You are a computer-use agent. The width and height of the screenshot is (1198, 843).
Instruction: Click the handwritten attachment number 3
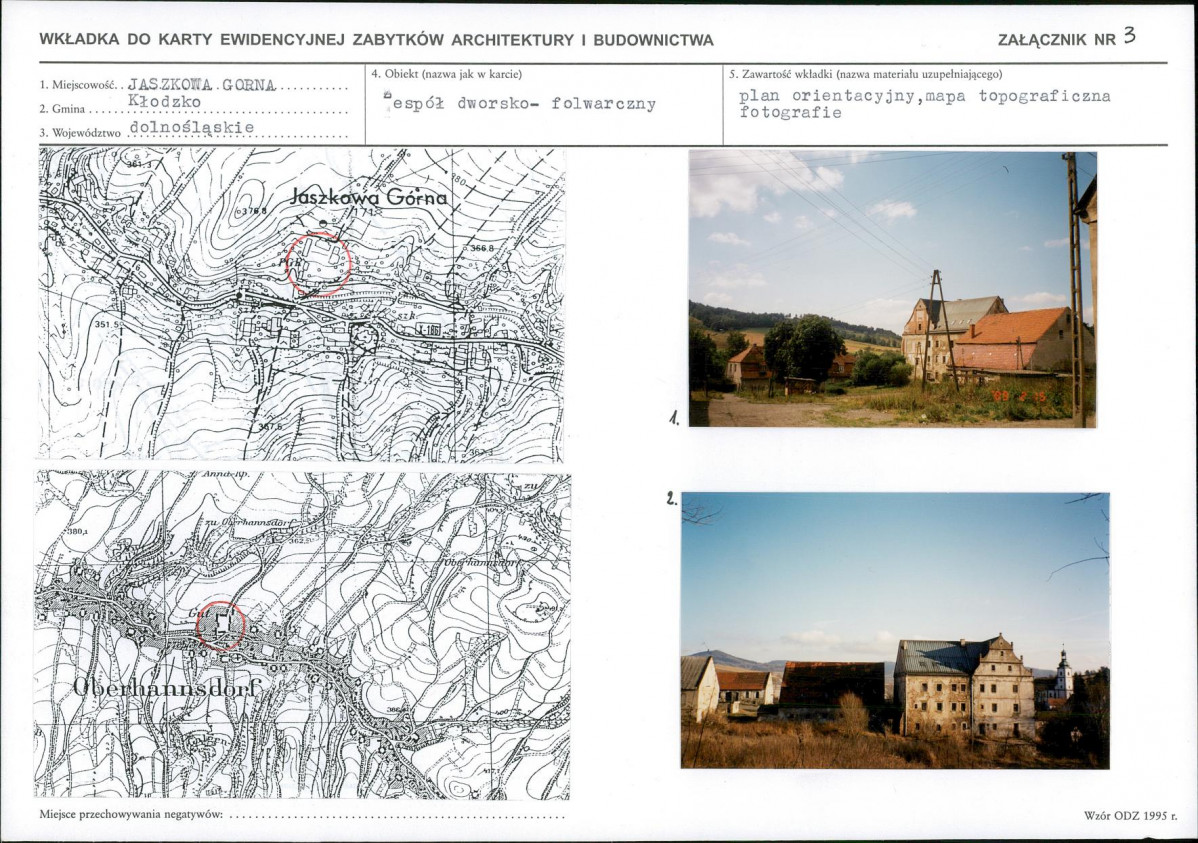(x=1129, y=36)
